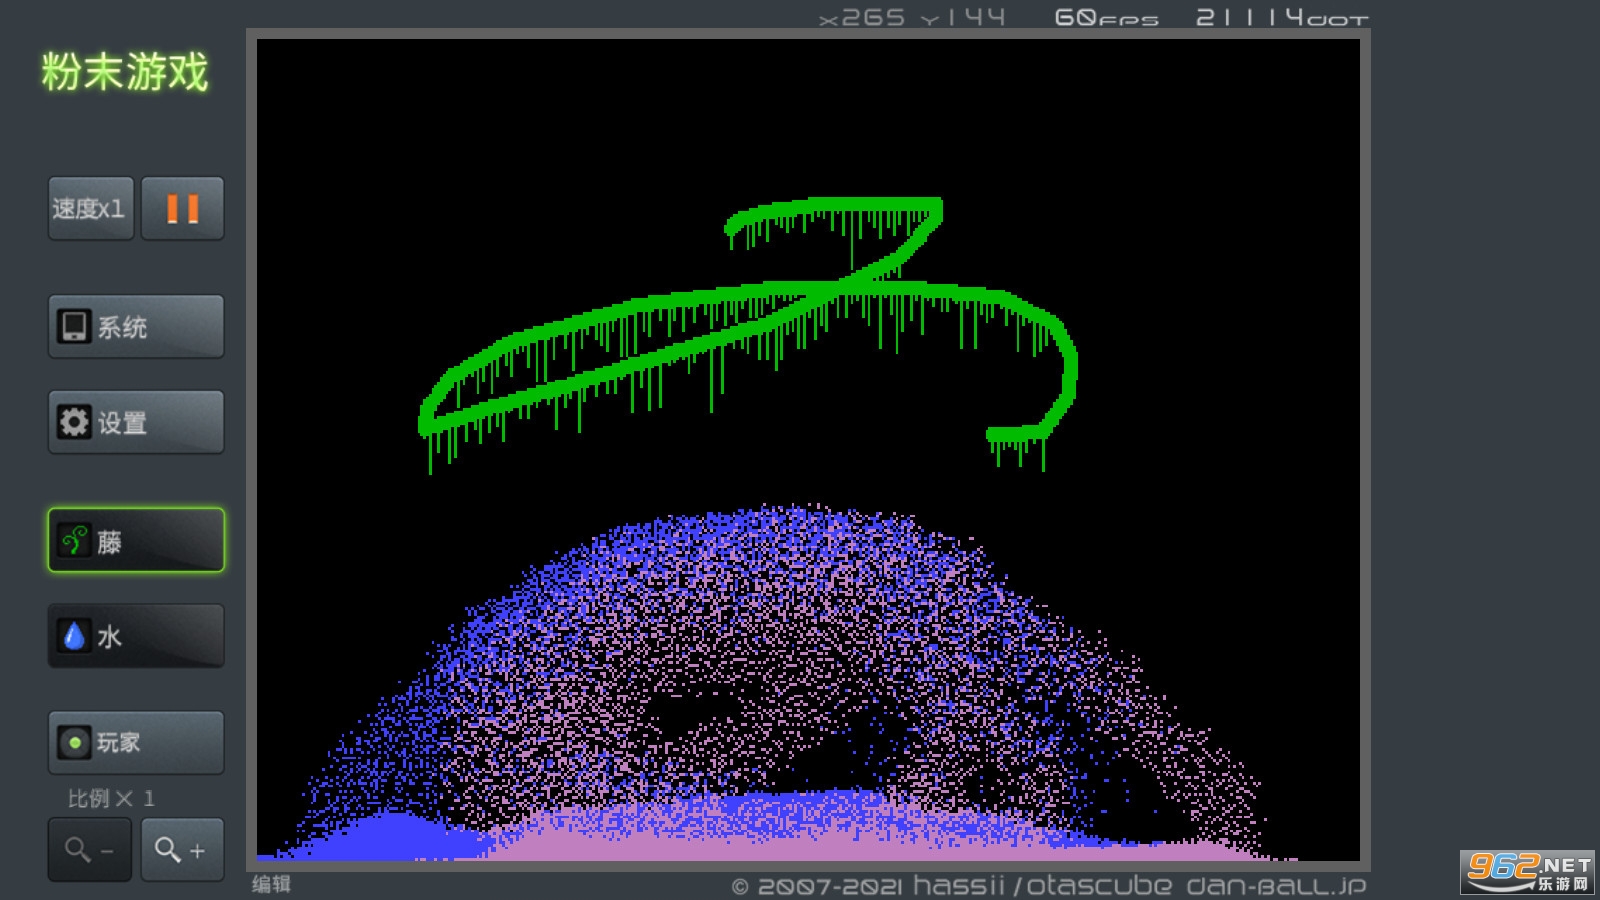Select the 水 water droplet element
Viewport: 1600px width, 900px height.
(136, 636)
